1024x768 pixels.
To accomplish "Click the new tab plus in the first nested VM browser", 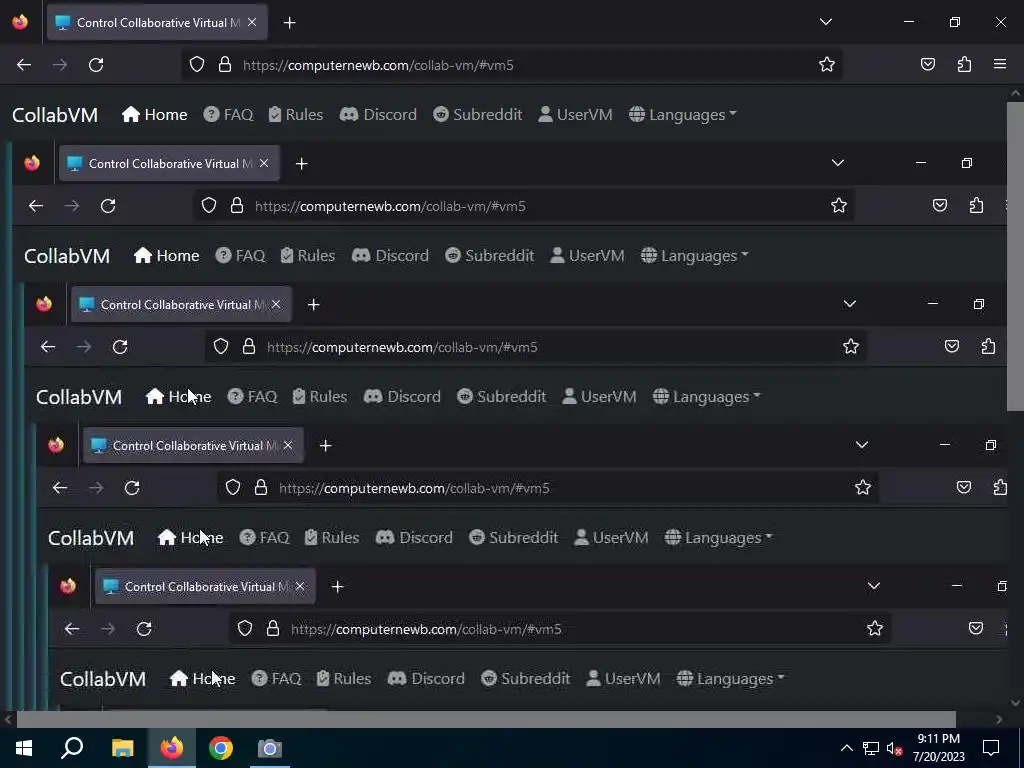I will coord(301,164).
